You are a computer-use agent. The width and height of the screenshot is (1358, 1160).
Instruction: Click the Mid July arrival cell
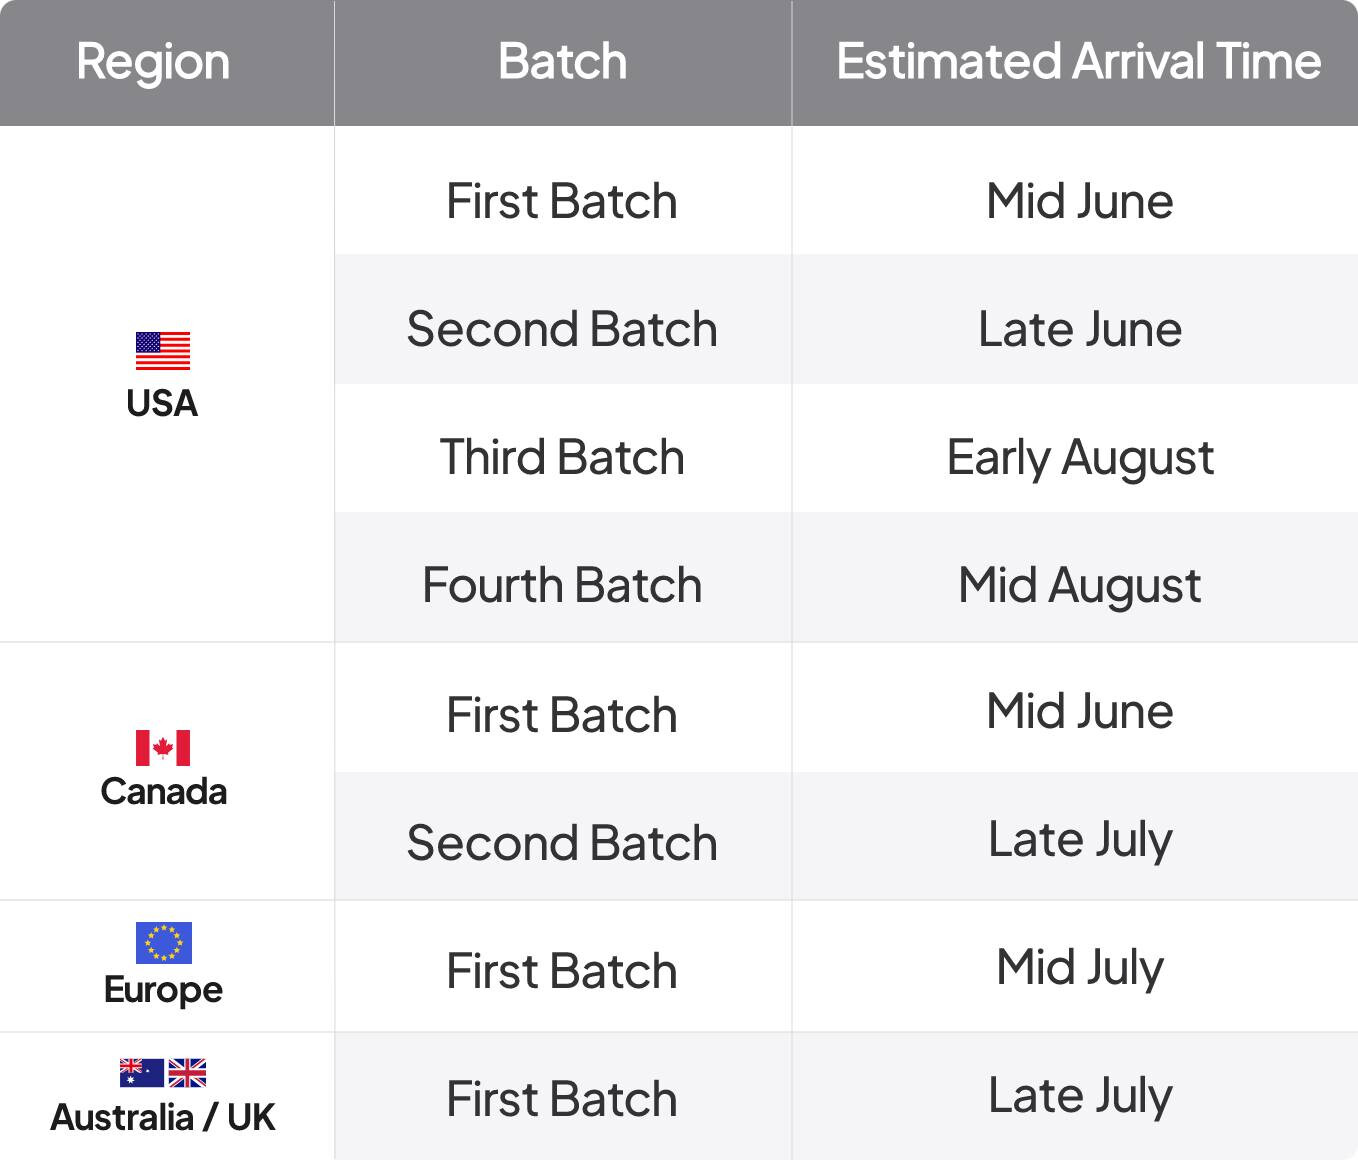pos(1075,966)
